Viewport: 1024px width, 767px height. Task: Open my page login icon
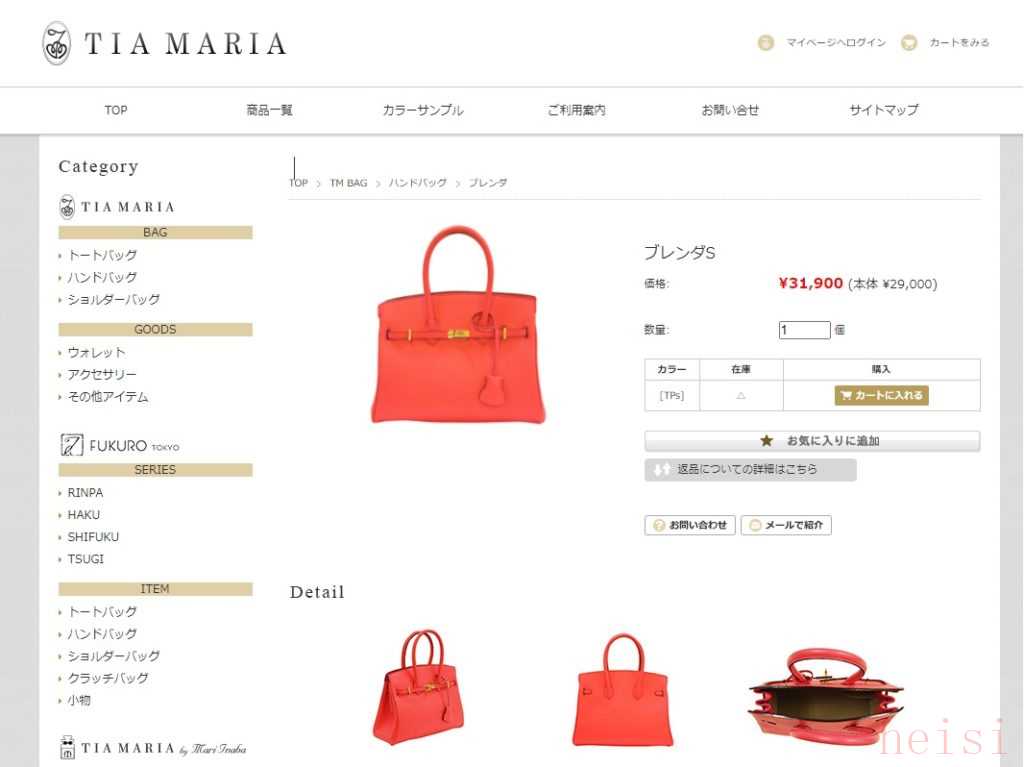click(x=765, y=43)
